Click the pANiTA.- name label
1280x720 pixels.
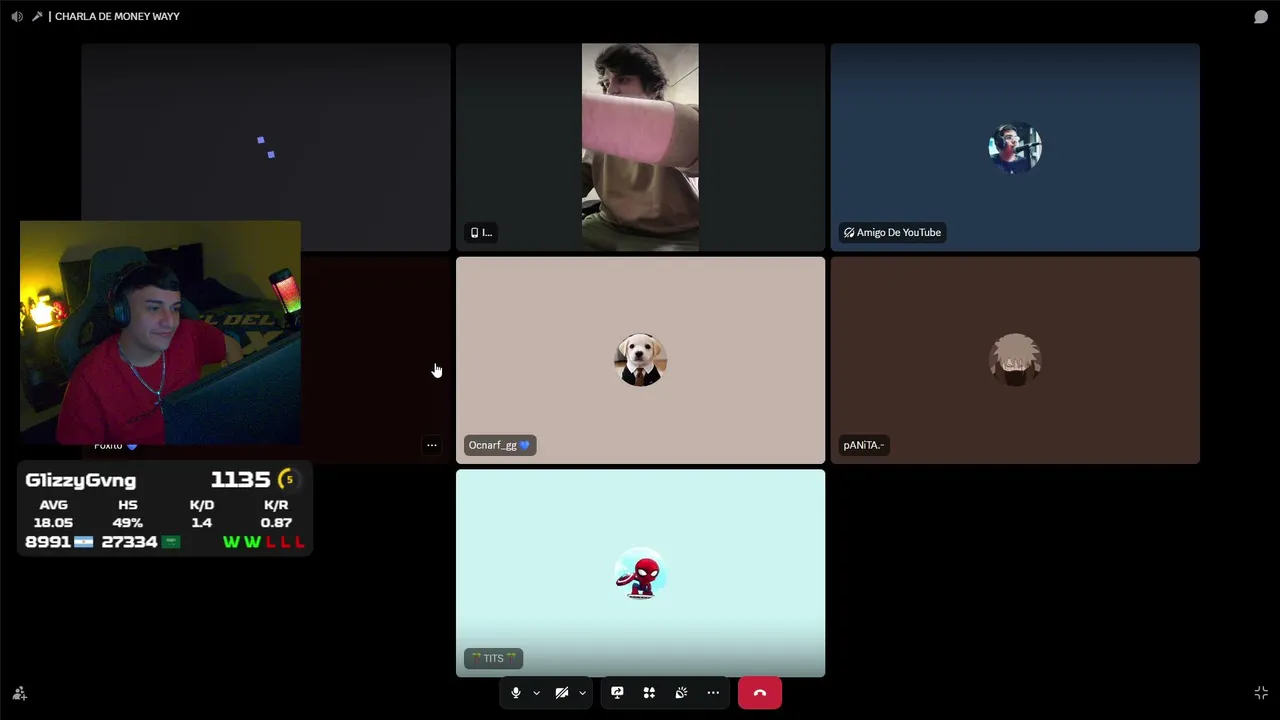click(x=864, y=446)
